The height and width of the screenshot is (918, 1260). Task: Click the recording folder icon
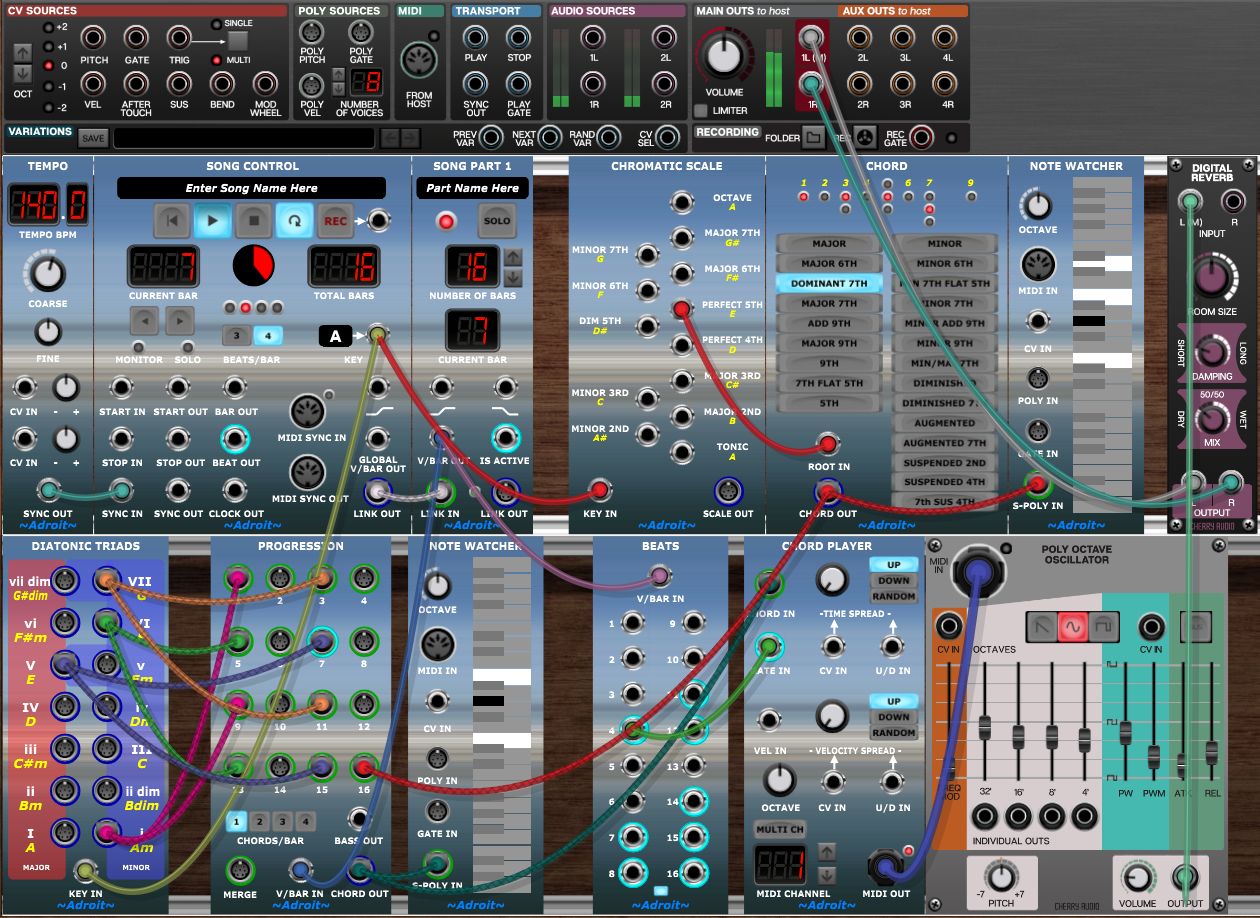tap(814, 137)
